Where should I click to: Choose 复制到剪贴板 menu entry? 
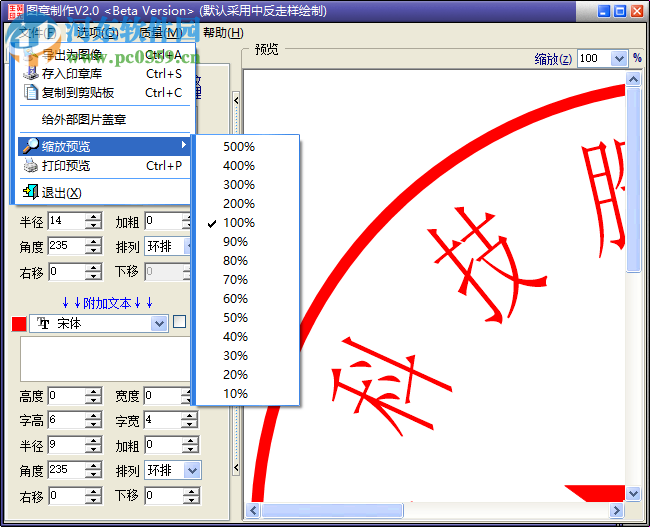[104, 92]
